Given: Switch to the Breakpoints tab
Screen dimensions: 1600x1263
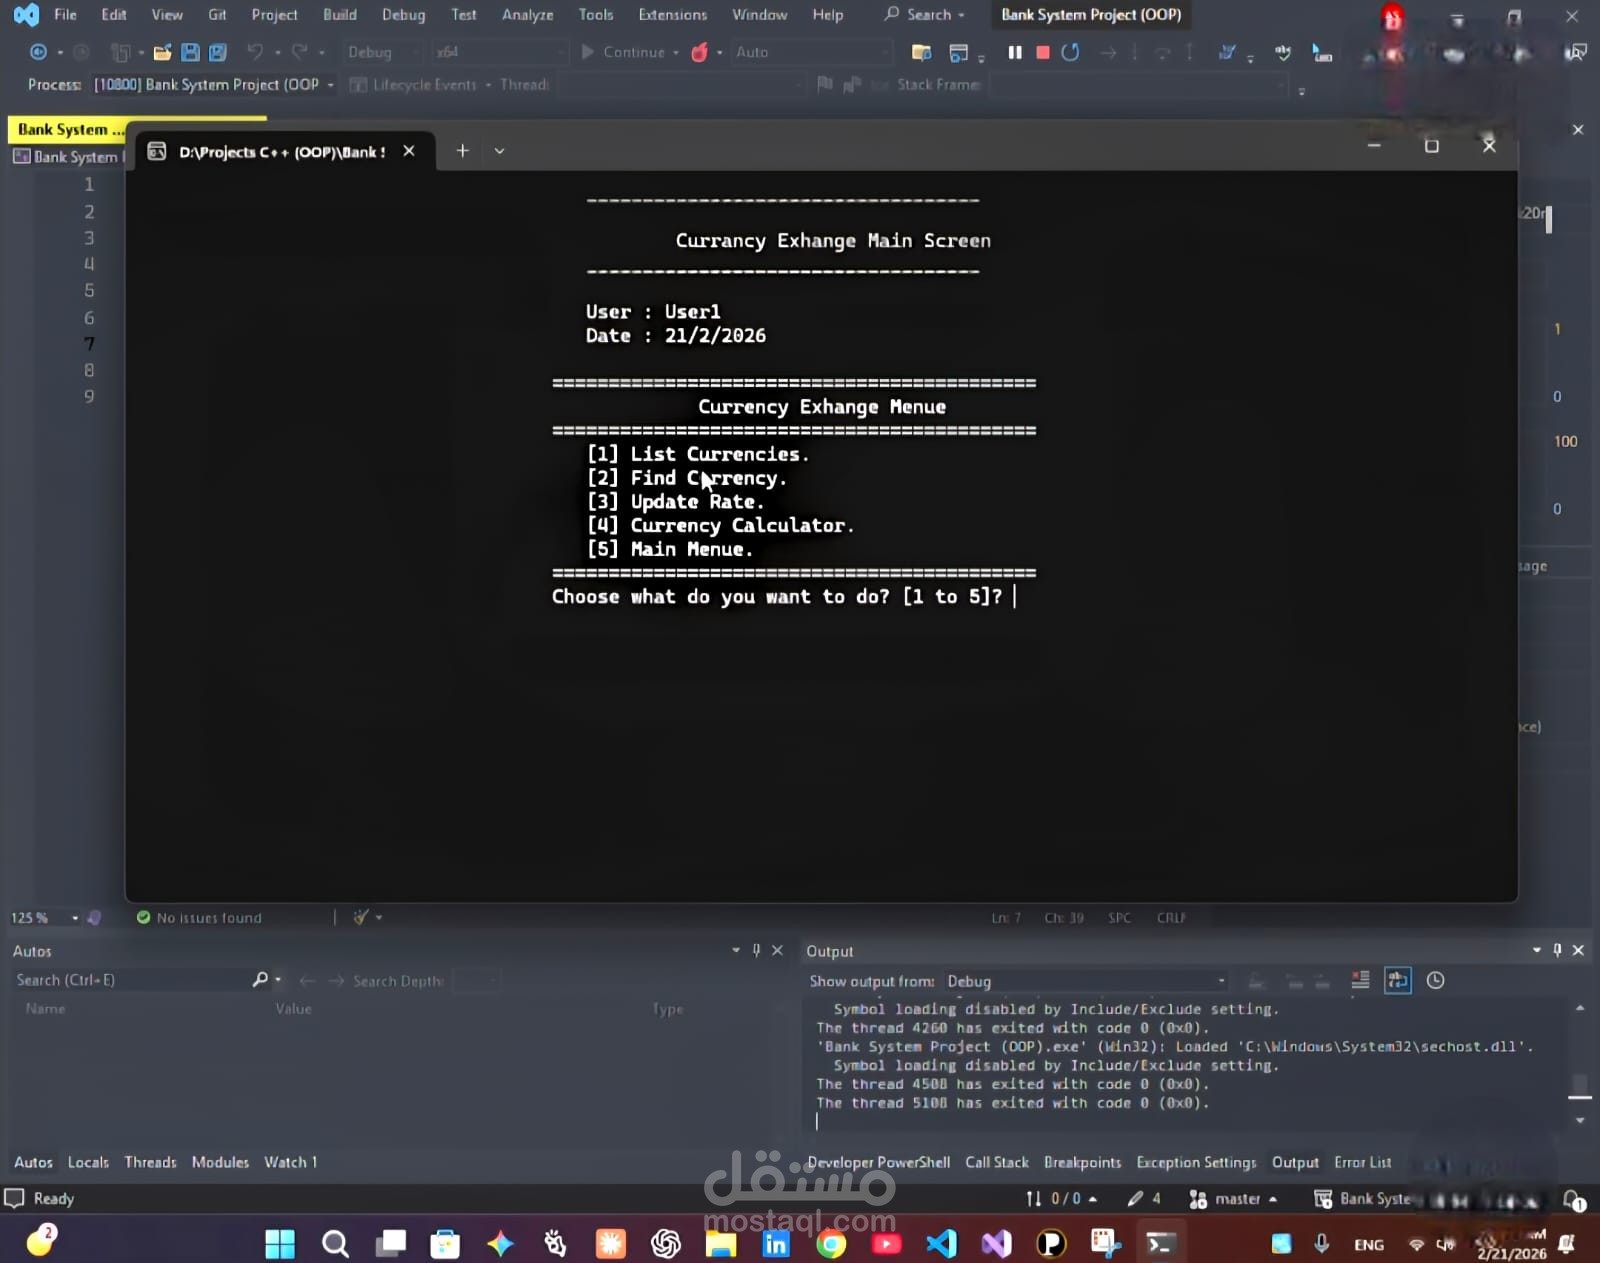Looking at the screenshot, I should tap(1082, 1162).
